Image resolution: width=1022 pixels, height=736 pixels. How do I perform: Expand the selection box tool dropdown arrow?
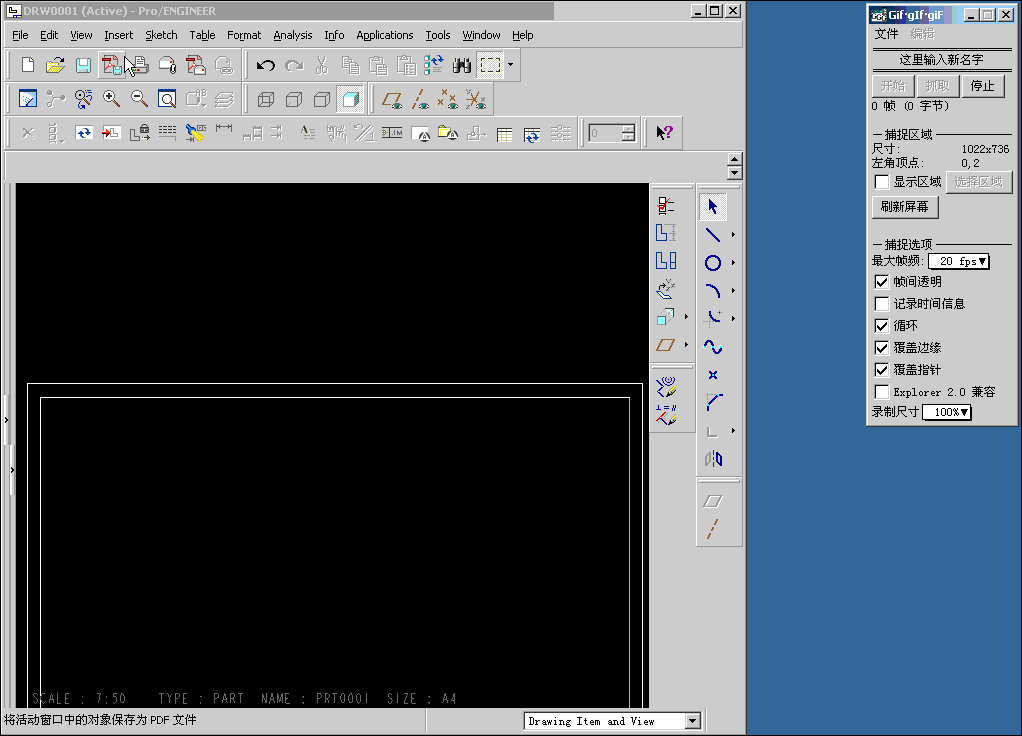[x=510, y=65]
